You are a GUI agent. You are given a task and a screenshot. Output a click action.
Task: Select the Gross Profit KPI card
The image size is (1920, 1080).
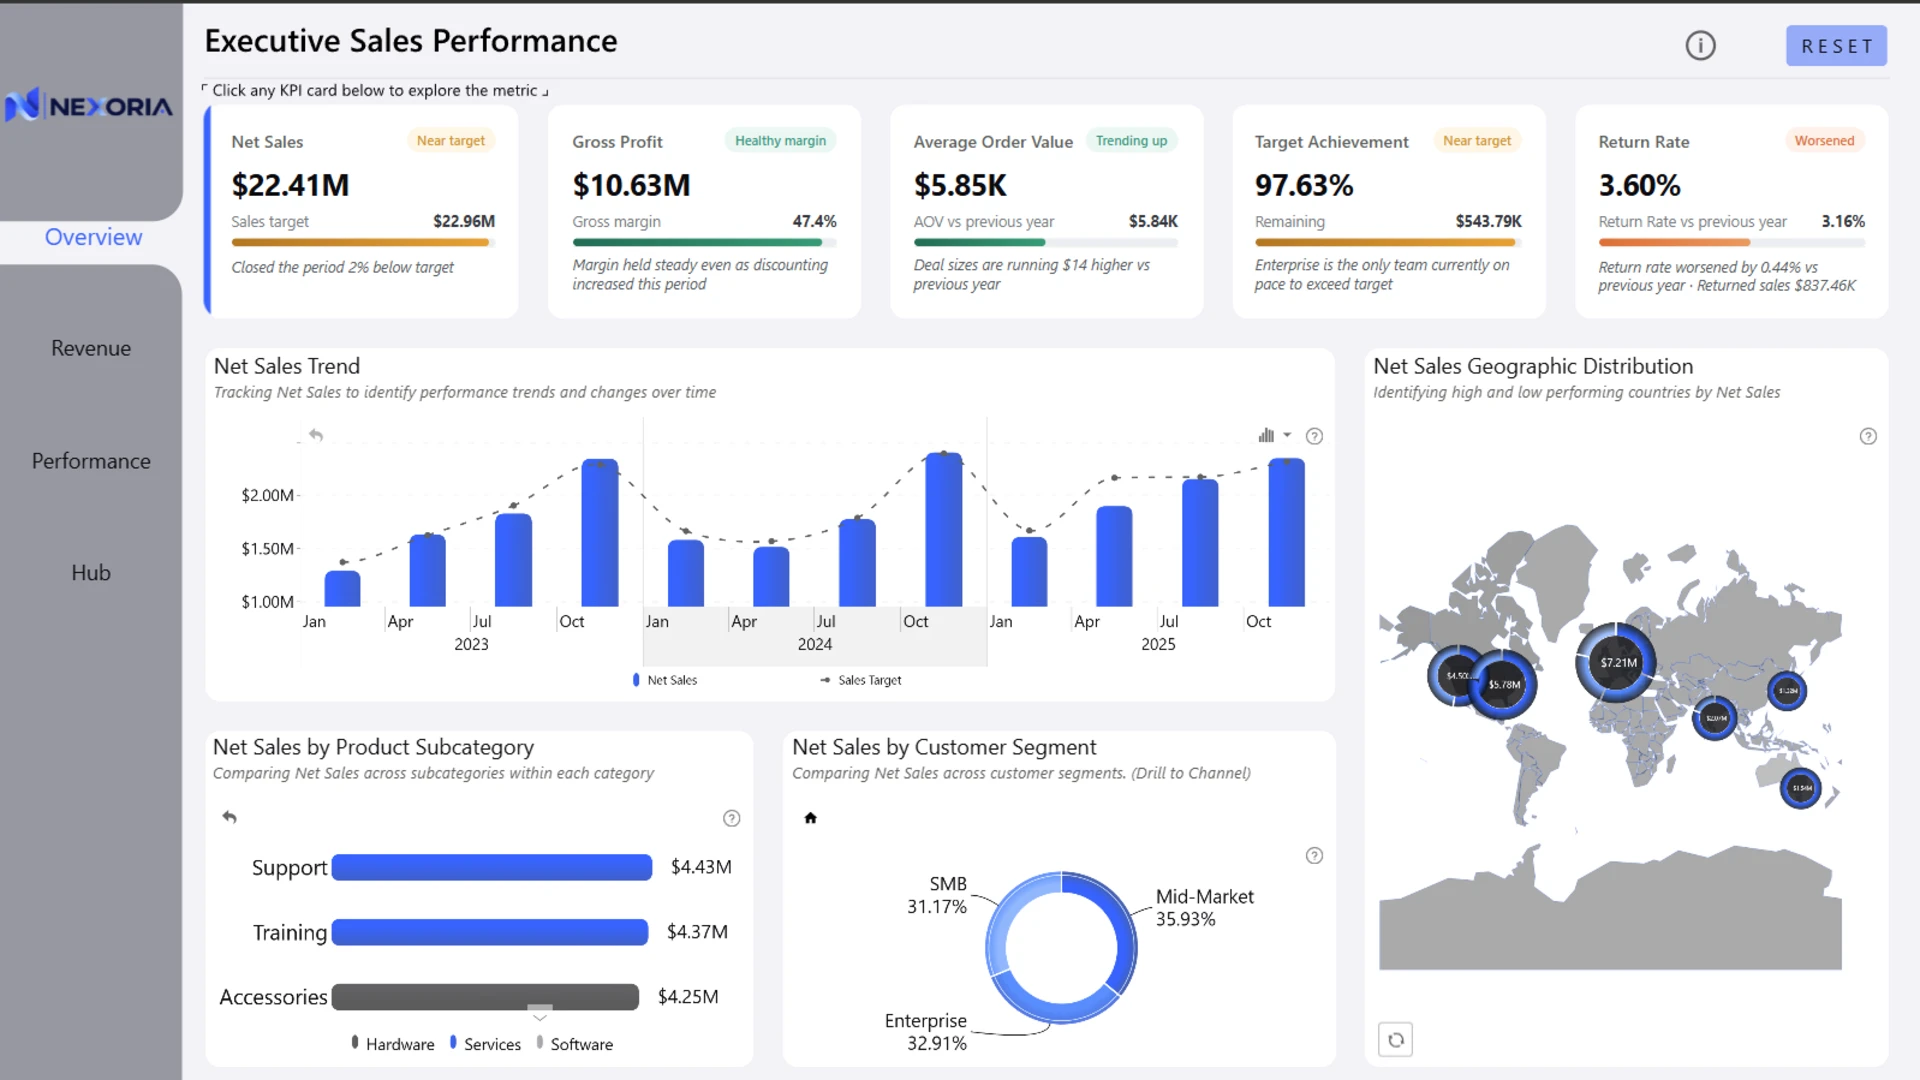[x=704, y=211]
